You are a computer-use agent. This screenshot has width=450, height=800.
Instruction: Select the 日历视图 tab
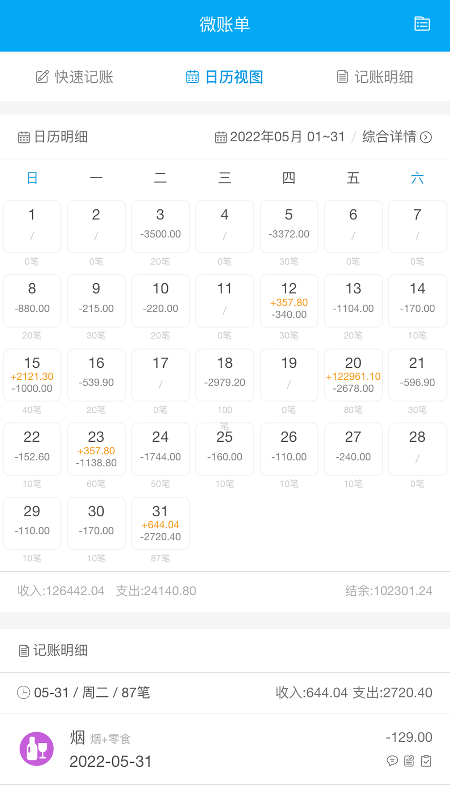pyautogui.click(x=224, y=77)
